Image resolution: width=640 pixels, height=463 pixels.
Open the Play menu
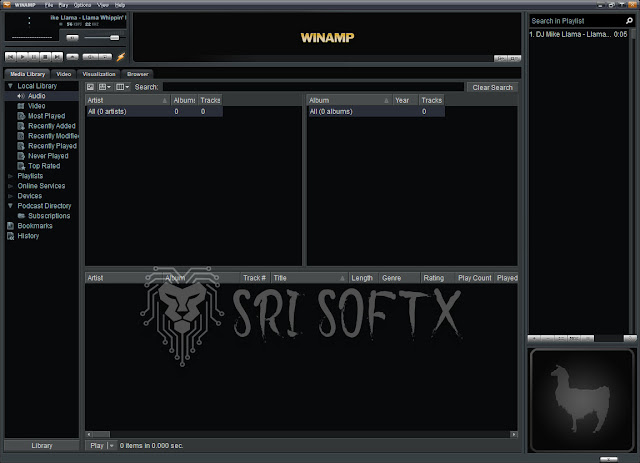pyautogui.click(x=63, y=5)
